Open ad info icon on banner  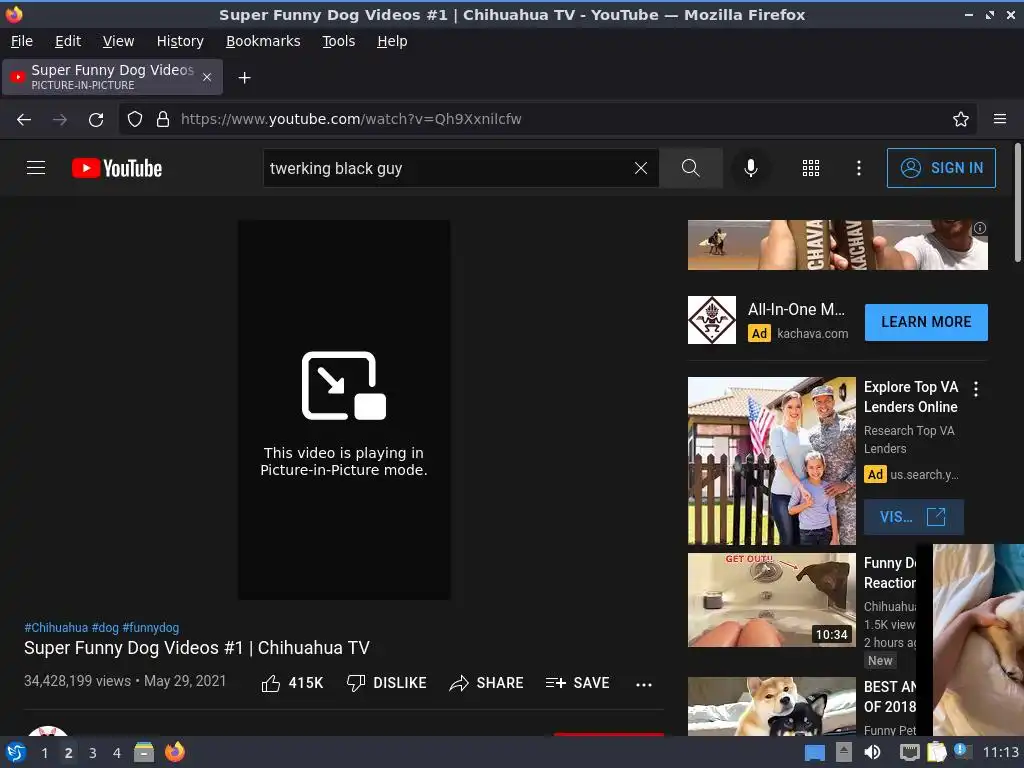(980, 228)
